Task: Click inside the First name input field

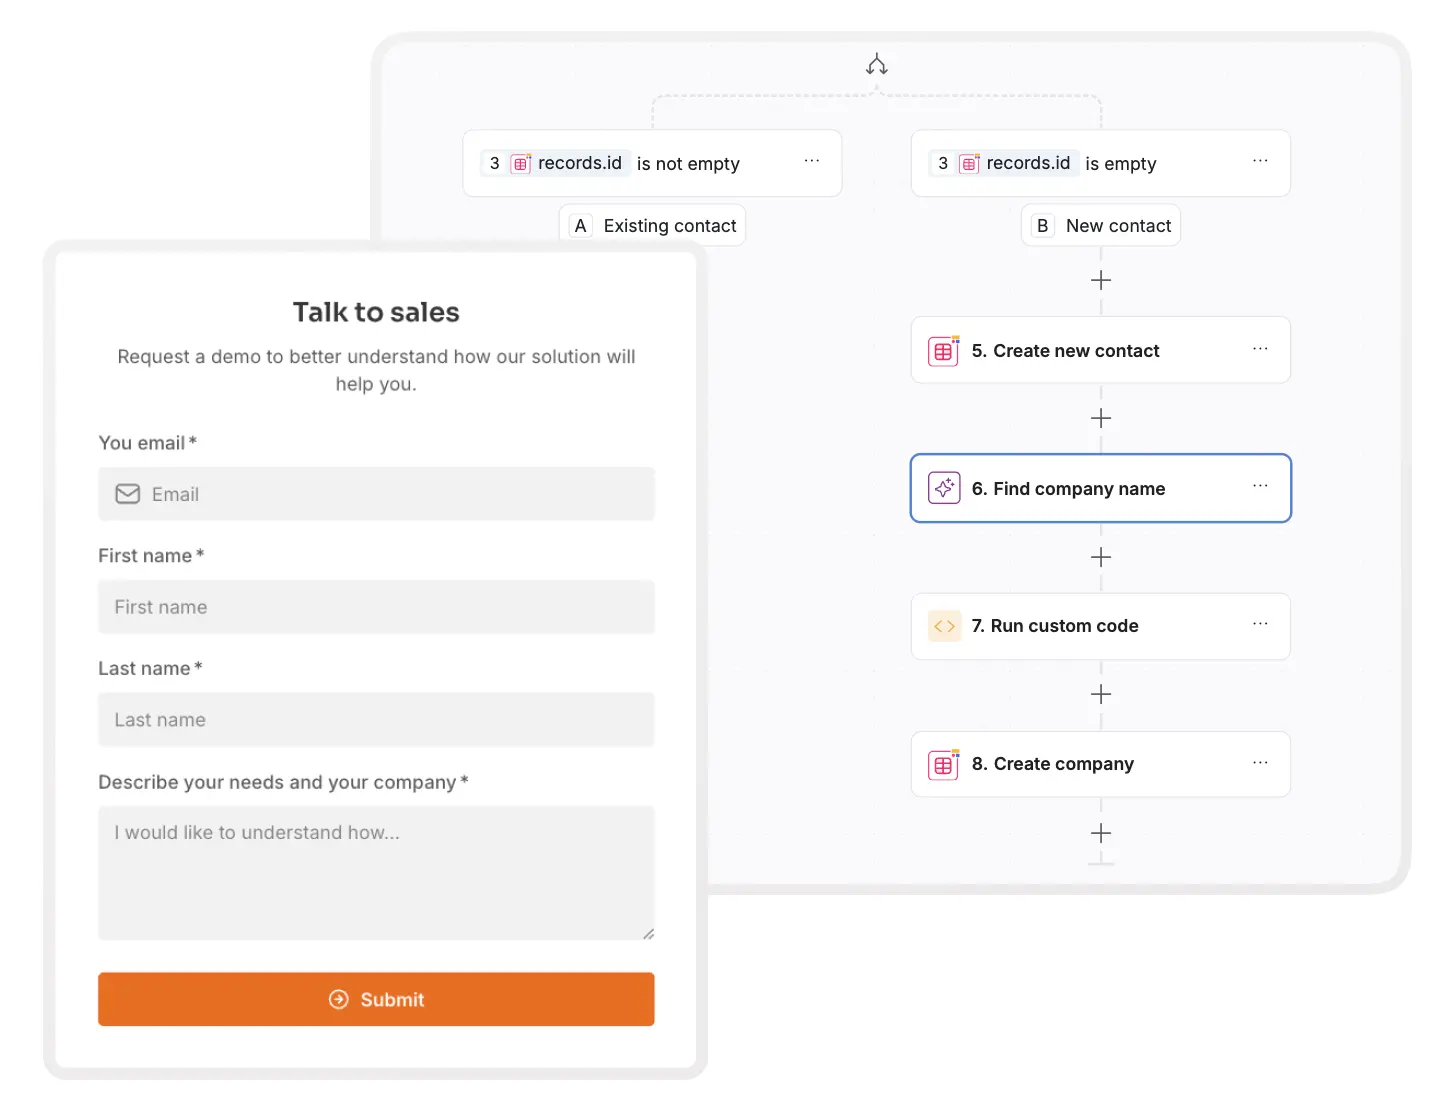Action: tap(376, 607)
